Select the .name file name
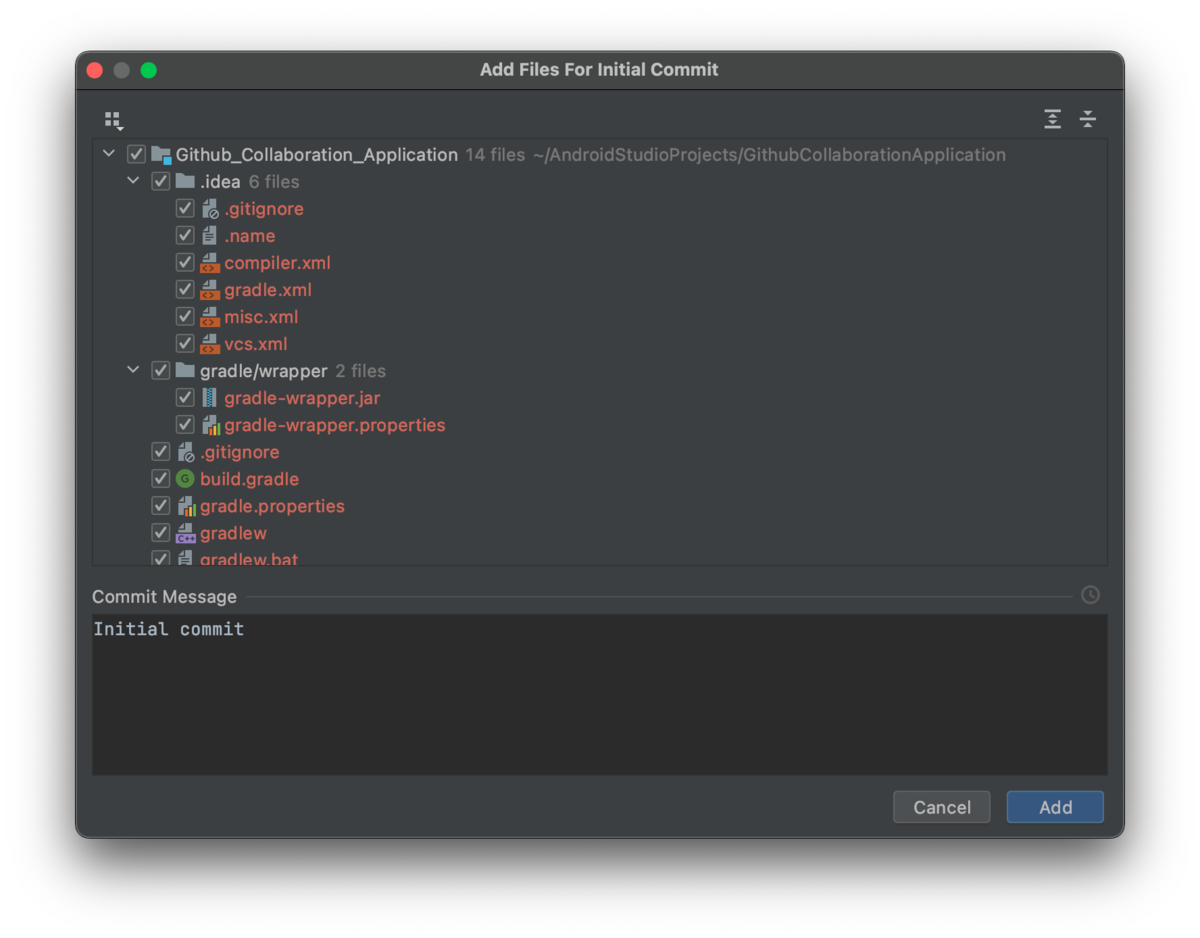The width and height of the screenshot is (1200, 938). click(x=250, y=236)
